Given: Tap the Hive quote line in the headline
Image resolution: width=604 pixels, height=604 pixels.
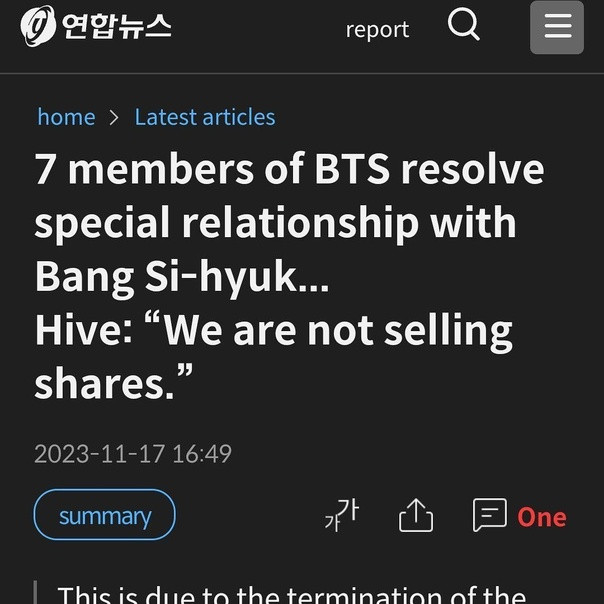Looking at the screenshot, I should click(x=274, y=331).
